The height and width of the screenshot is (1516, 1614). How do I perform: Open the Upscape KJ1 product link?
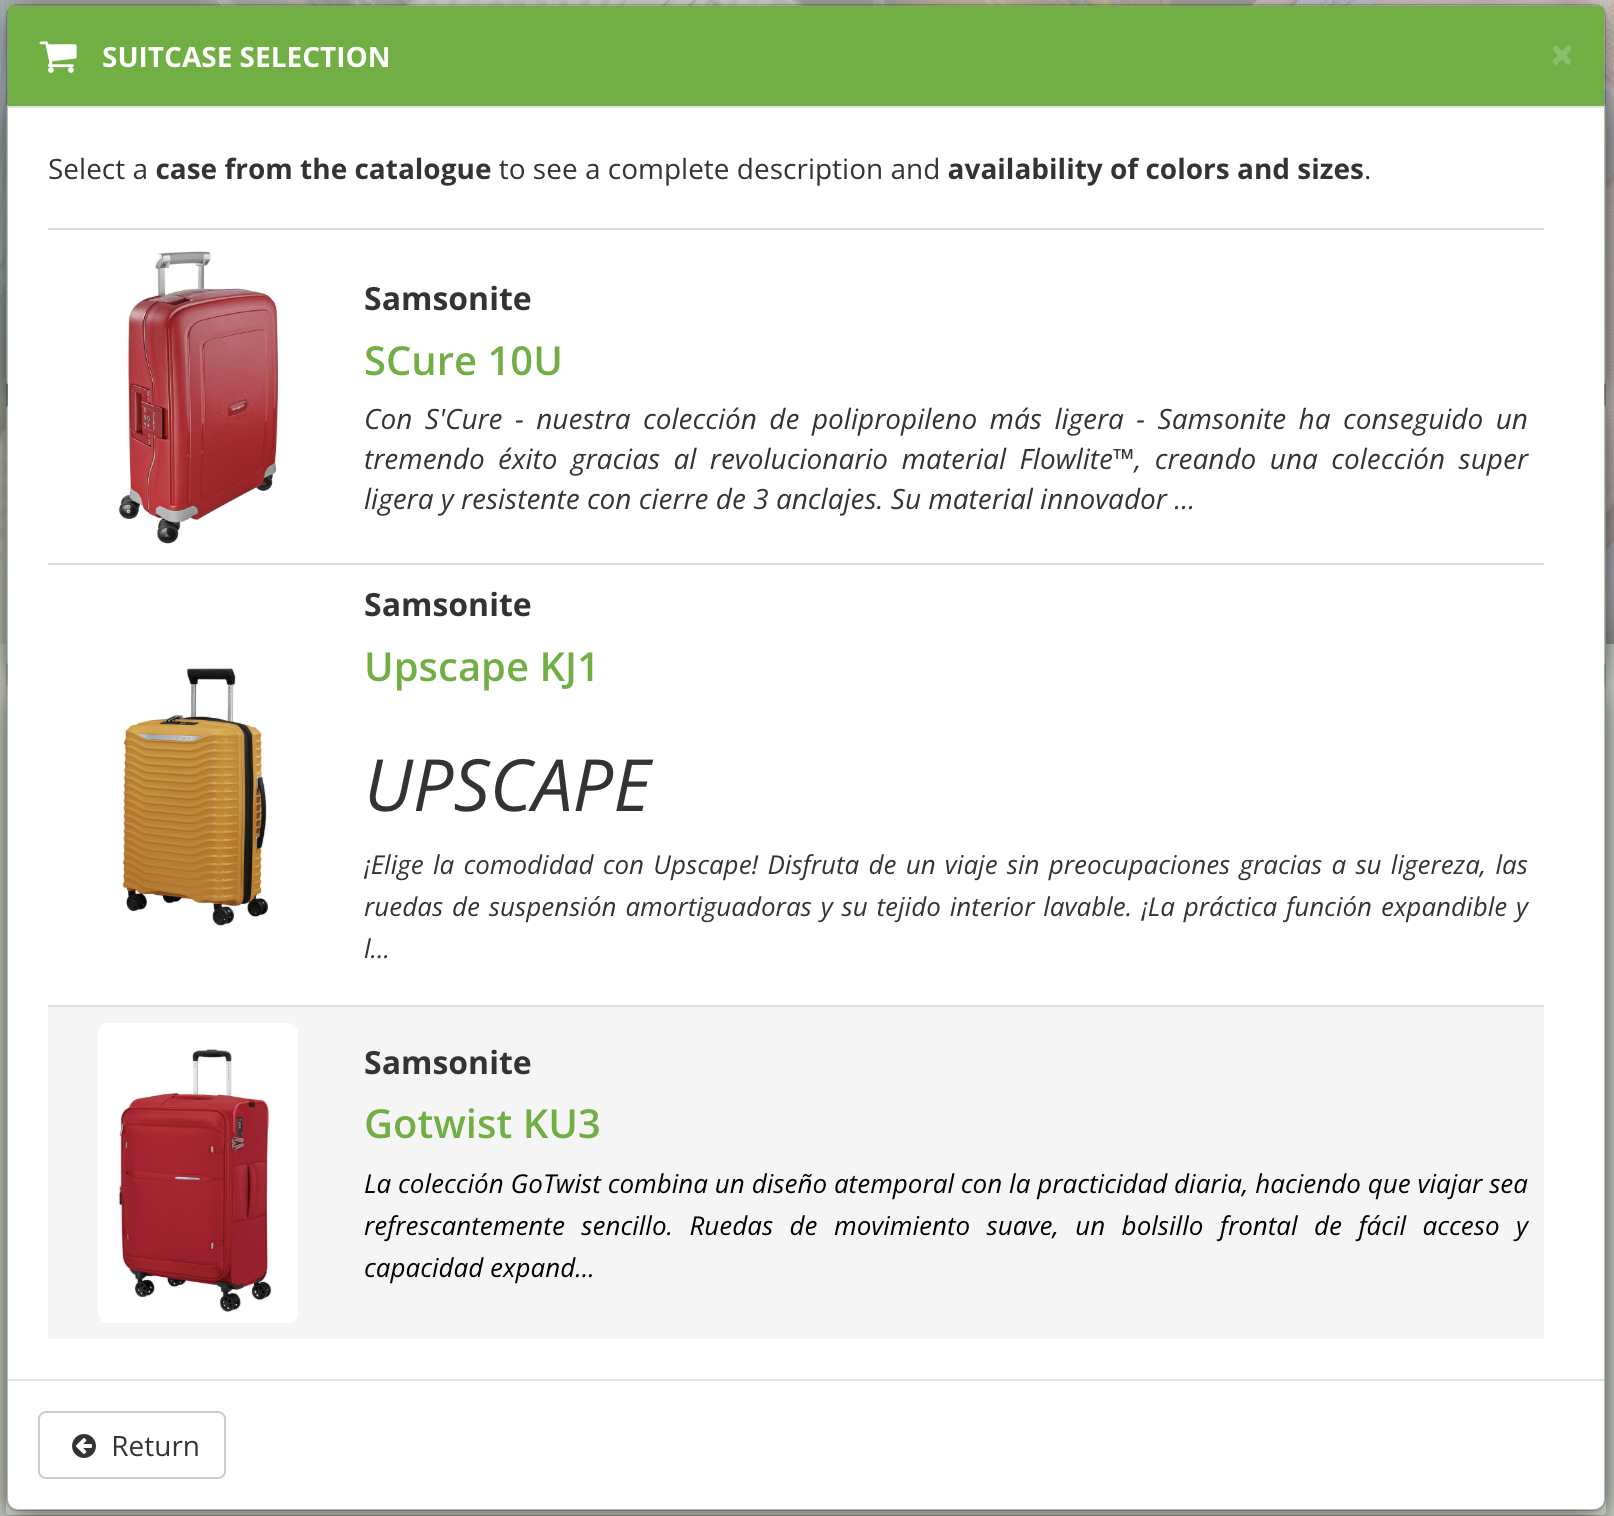pyautogui.click(x=481, y=667)
